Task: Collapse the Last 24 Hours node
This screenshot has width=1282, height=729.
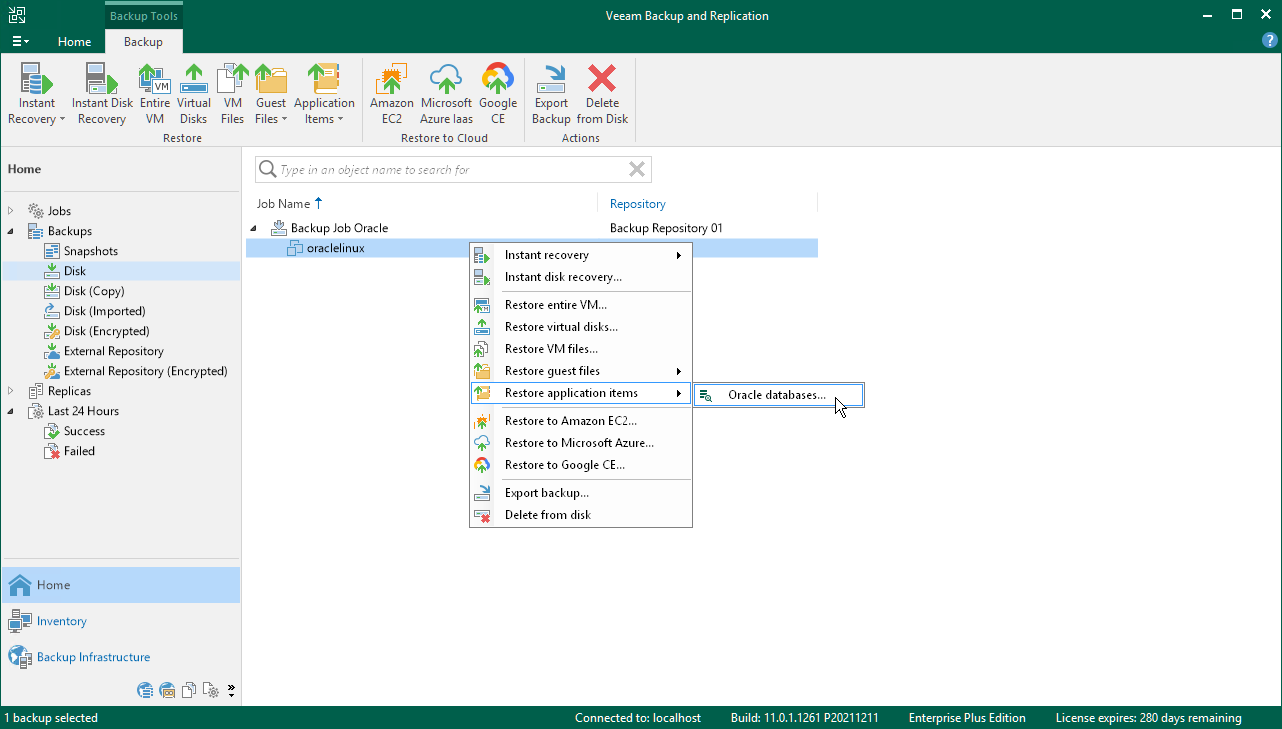Action: [x=11, y=411]
